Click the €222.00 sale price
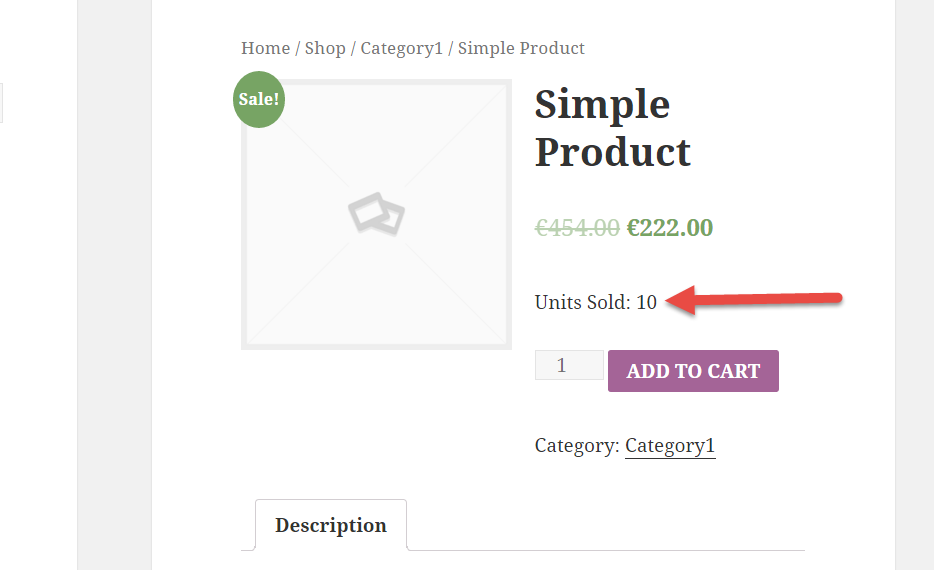 tap(669, 228)
